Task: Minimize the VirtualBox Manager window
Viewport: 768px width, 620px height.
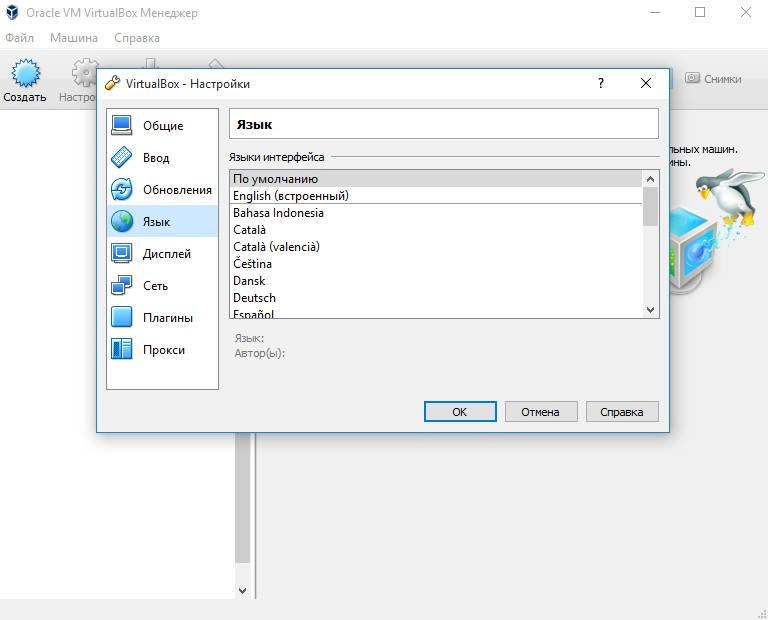Action: tap(655, 12)
